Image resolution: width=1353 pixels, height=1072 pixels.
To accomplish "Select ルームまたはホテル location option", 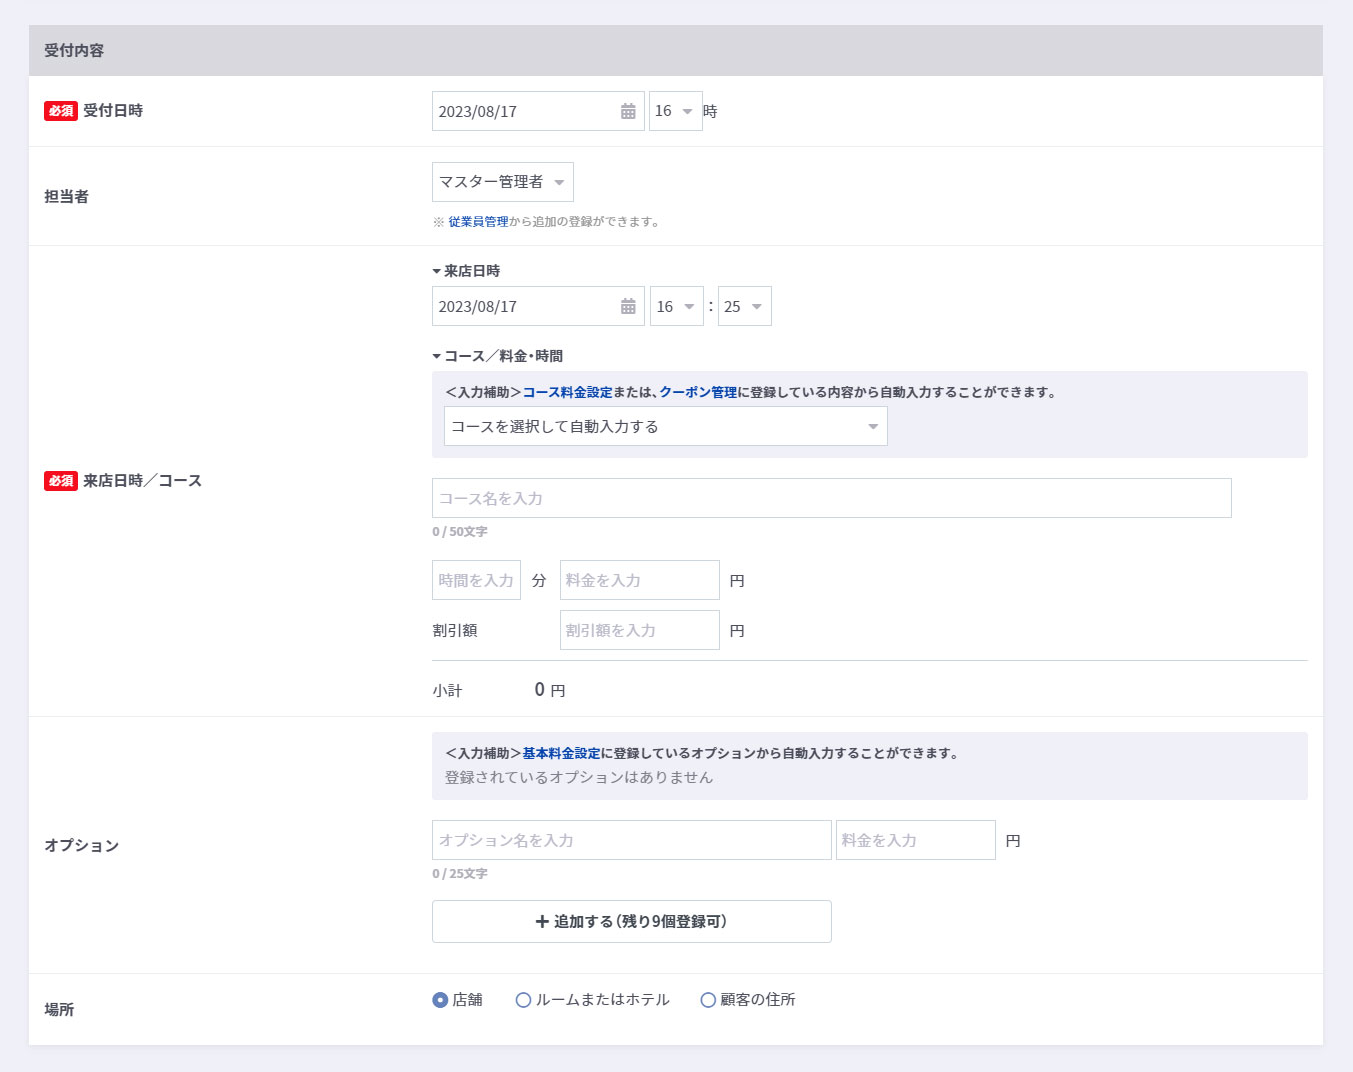I will point(523,1000).
